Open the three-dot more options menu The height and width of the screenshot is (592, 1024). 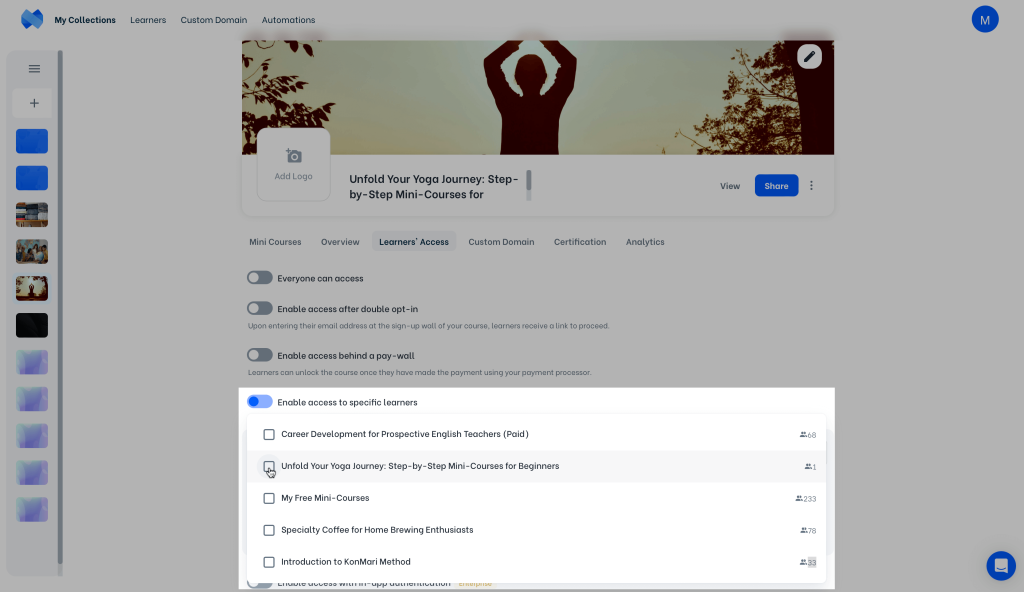(x=812, y=186)
